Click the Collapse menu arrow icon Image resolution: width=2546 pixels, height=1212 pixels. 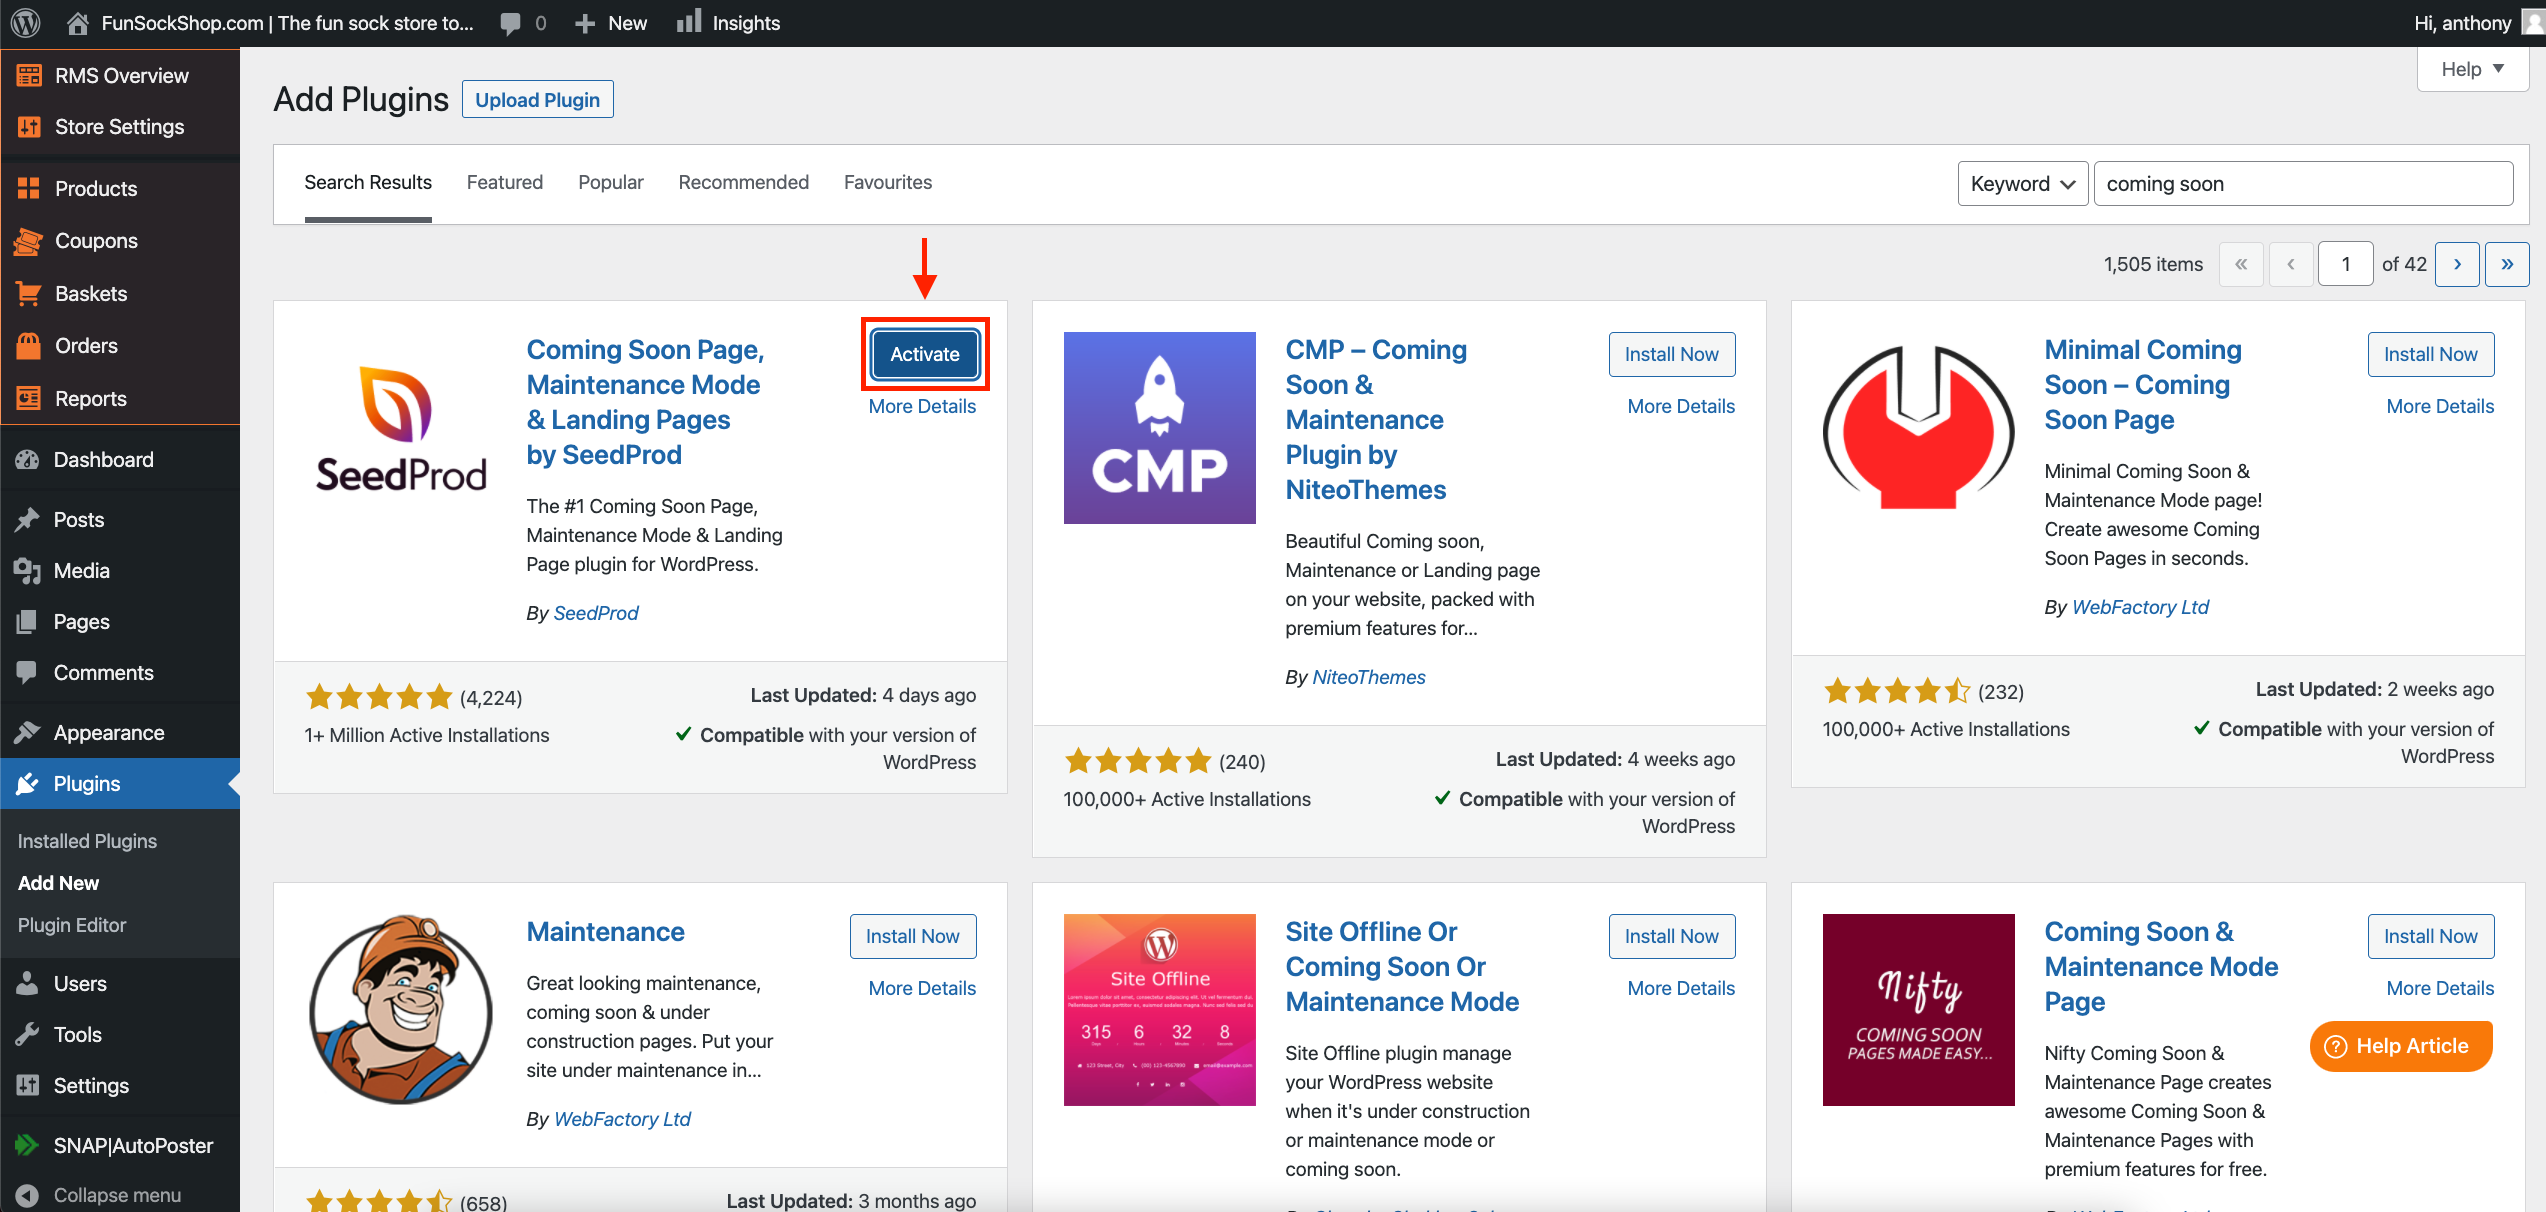coord(28,1195)
